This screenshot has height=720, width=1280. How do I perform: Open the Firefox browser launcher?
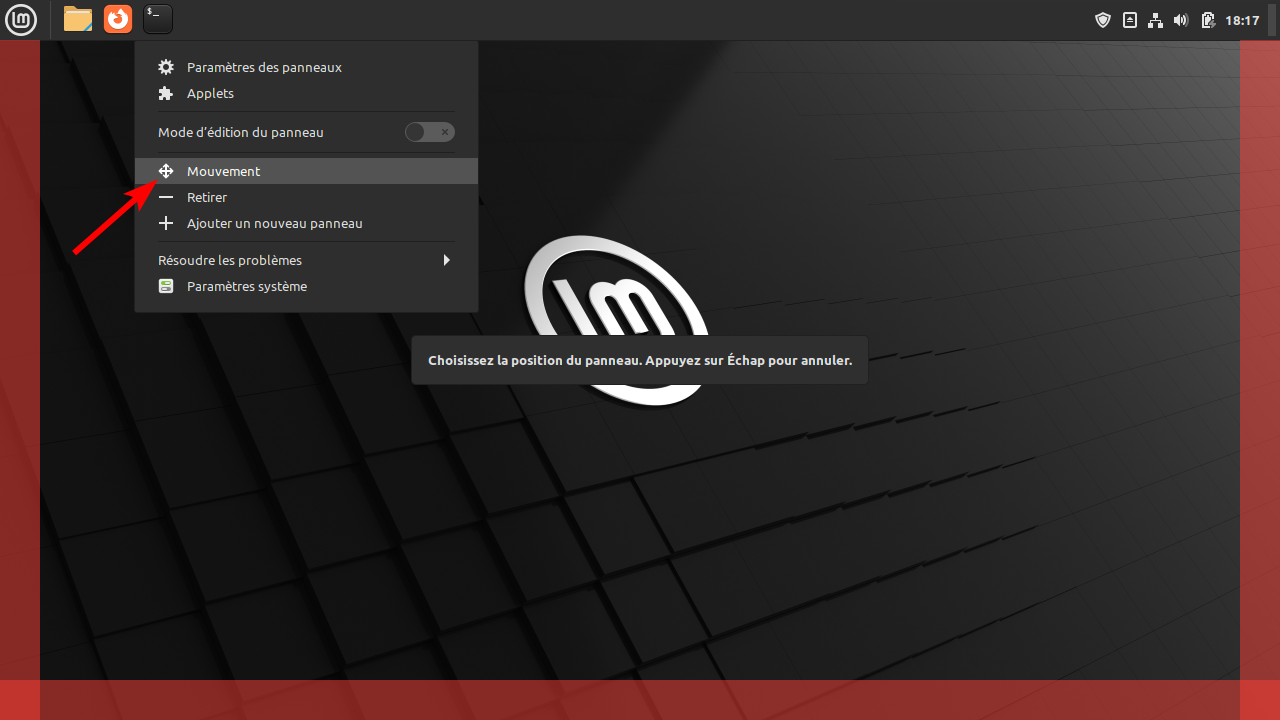click(x=118, y=19)
